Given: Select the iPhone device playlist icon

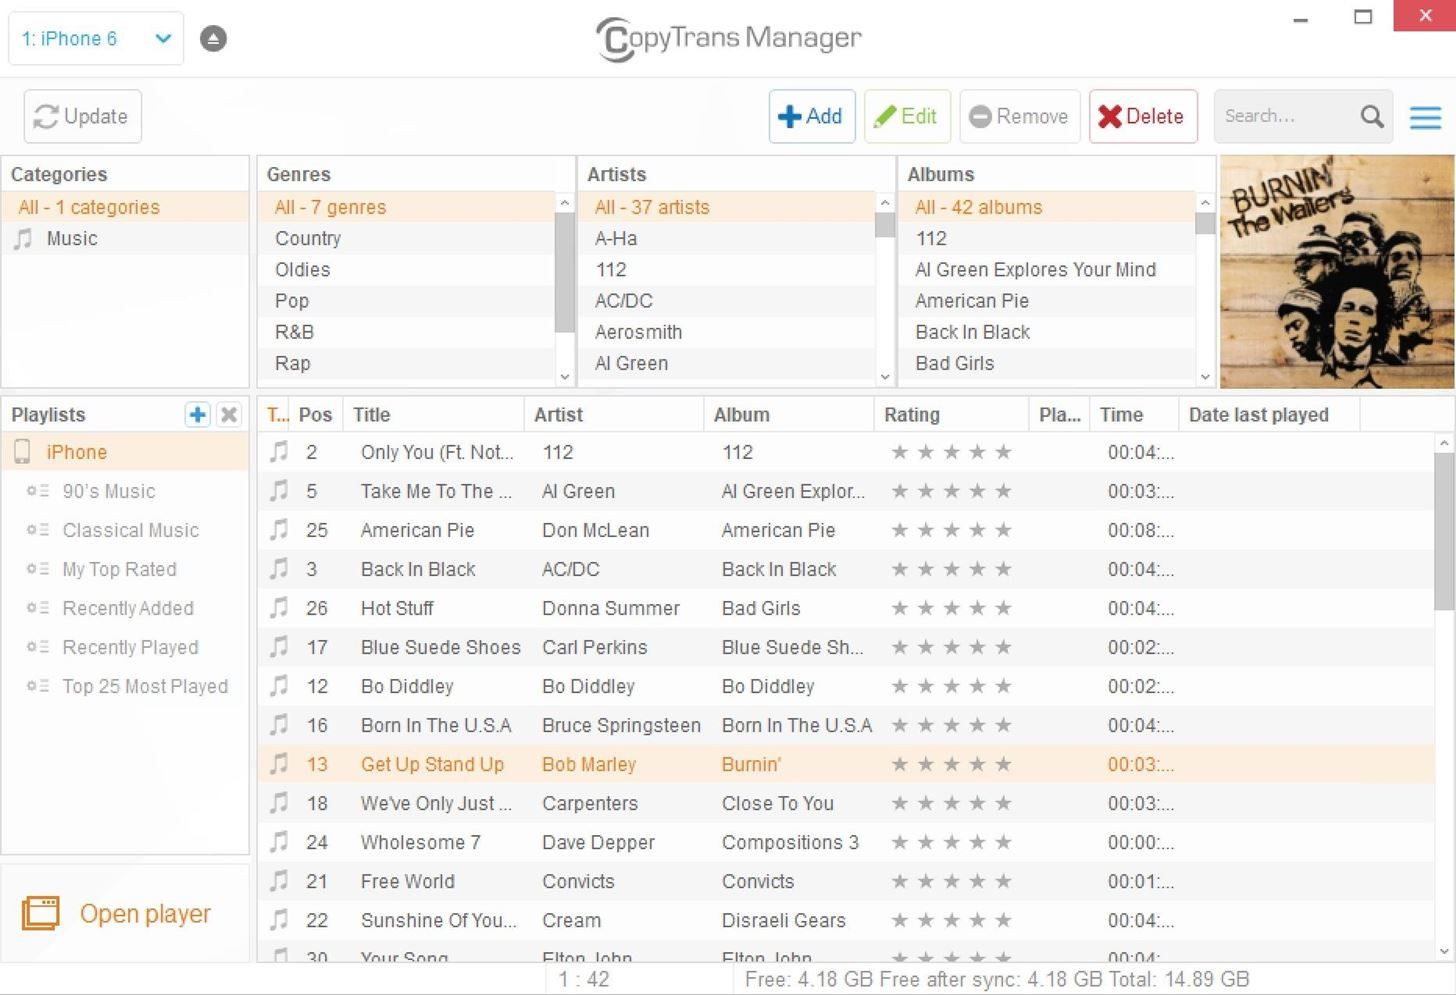Looking at the screenshot, I should tap(22, 452).
